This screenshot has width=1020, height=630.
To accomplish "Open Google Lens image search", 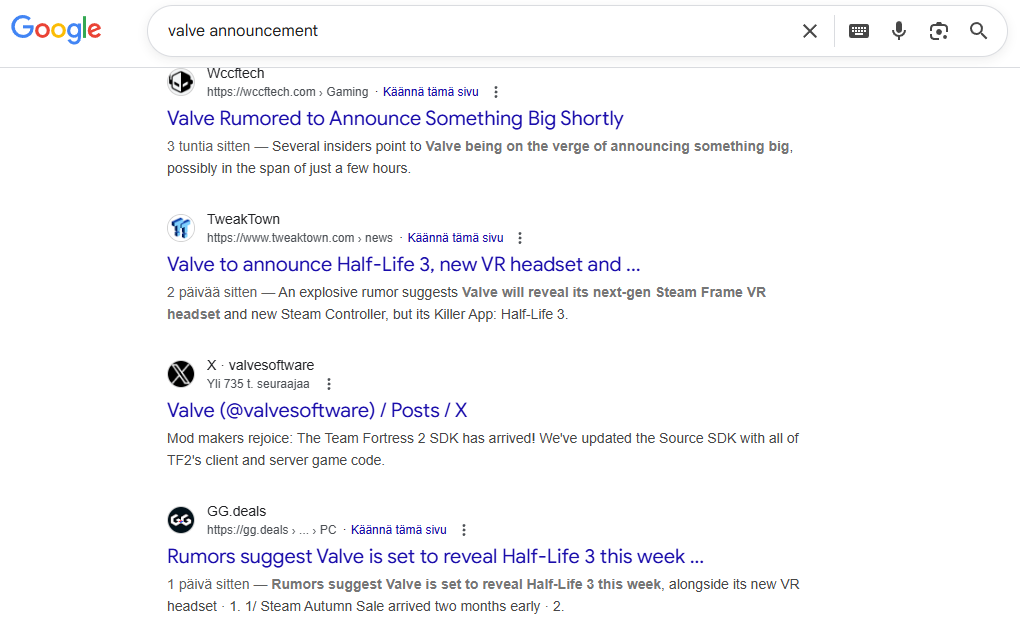I will click(938, 31).
